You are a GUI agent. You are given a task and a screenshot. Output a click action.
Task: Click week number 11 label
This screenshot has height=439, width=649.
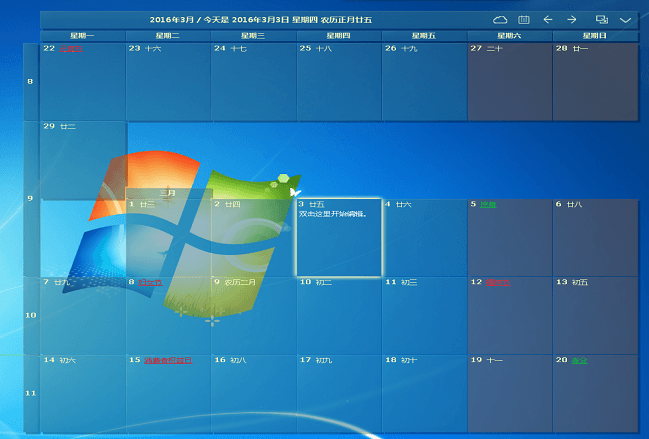click(x=31, y=393)
